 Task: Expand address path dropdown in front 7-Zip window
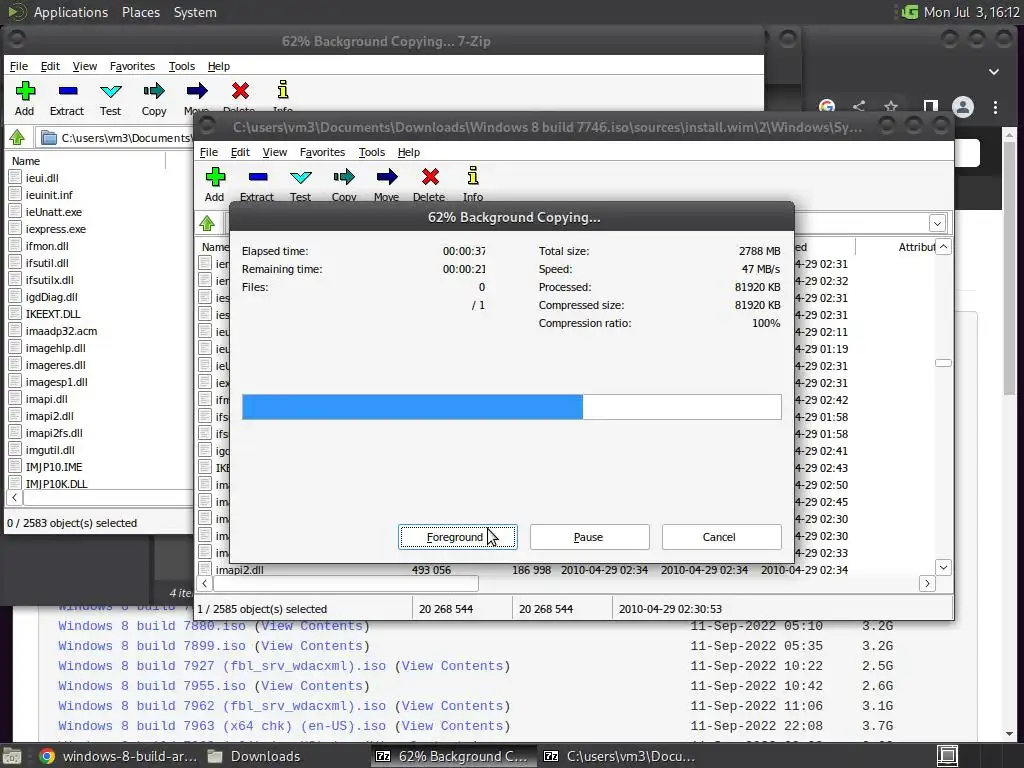(x=937, y=223)
